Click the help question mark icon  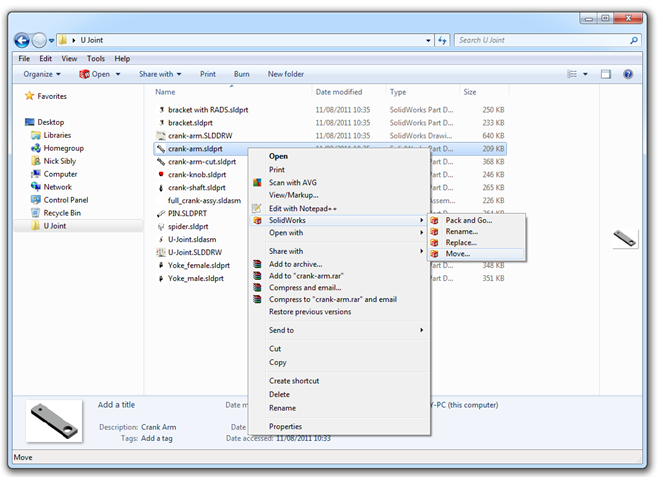[628, 74]
